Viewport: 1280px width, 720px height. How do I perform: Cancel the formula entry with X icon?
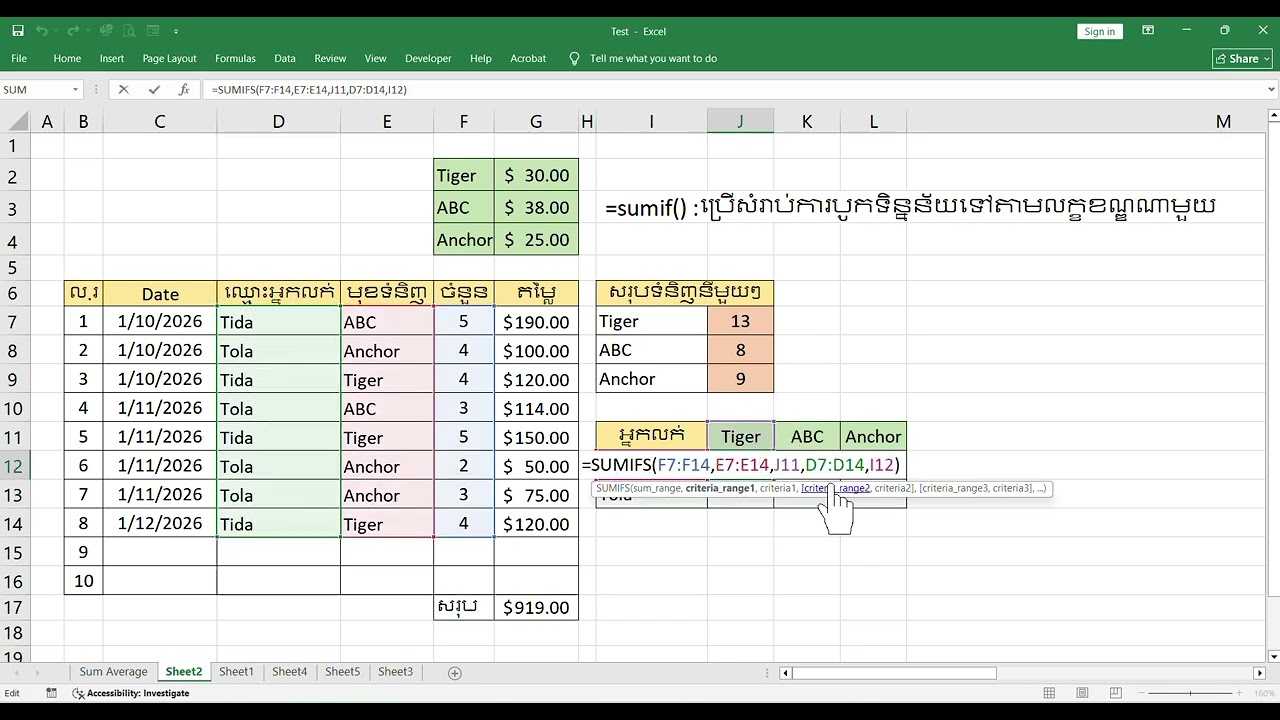pyautogui.click(x=123, y=89)
